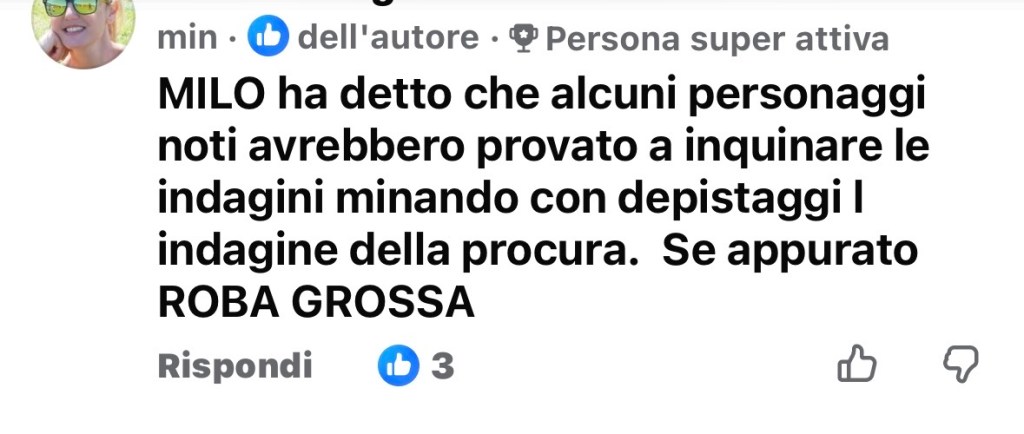Click the blue like badge beside dell'autore

pos(268,37)
